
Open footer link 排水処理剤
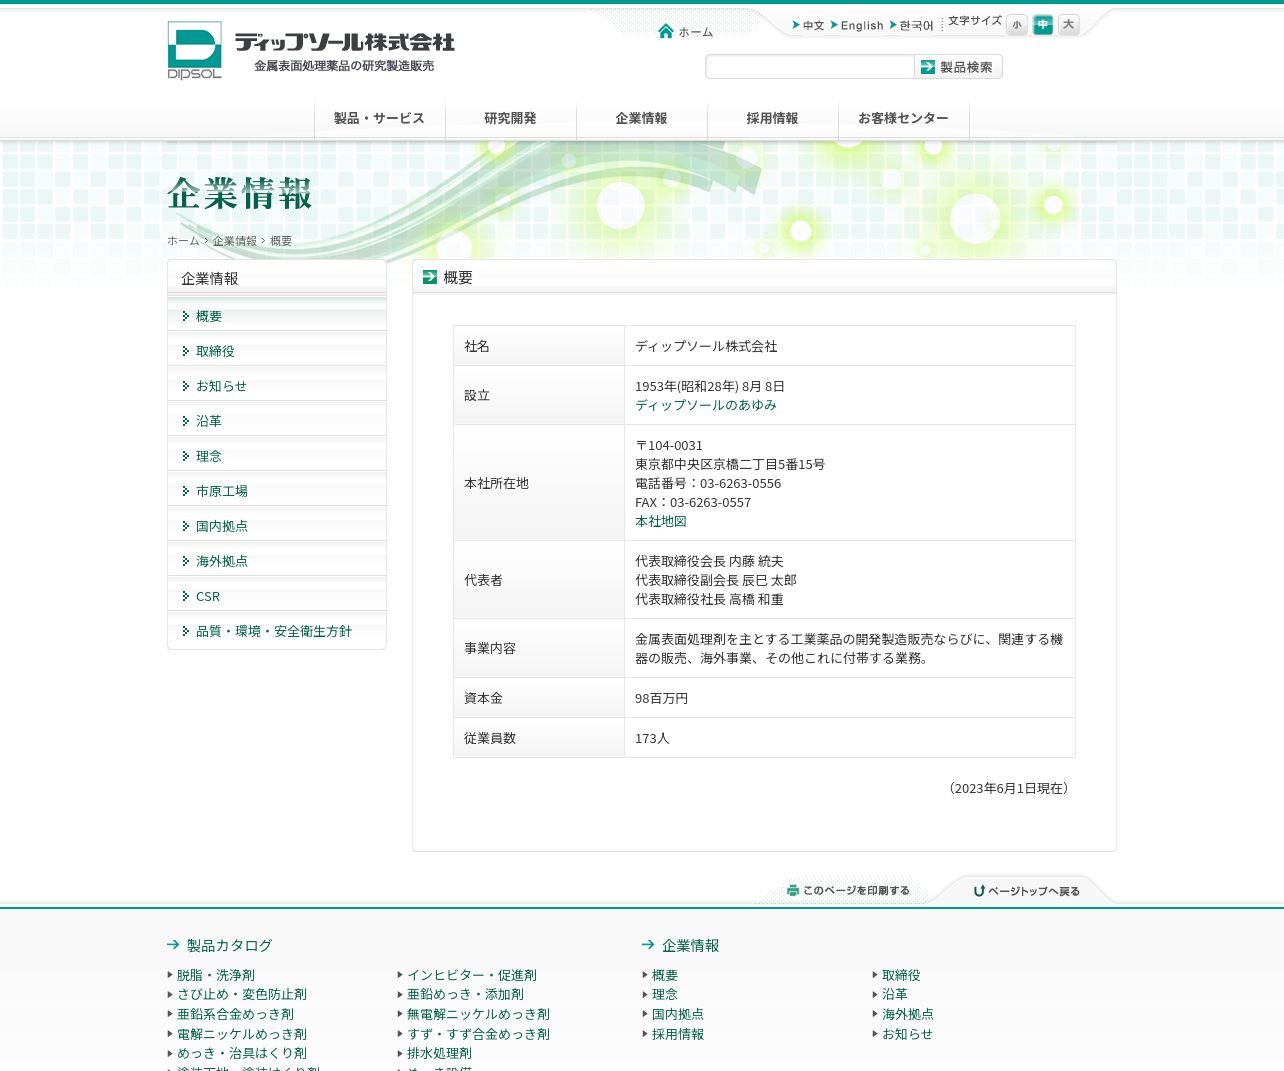[439, 1053]
